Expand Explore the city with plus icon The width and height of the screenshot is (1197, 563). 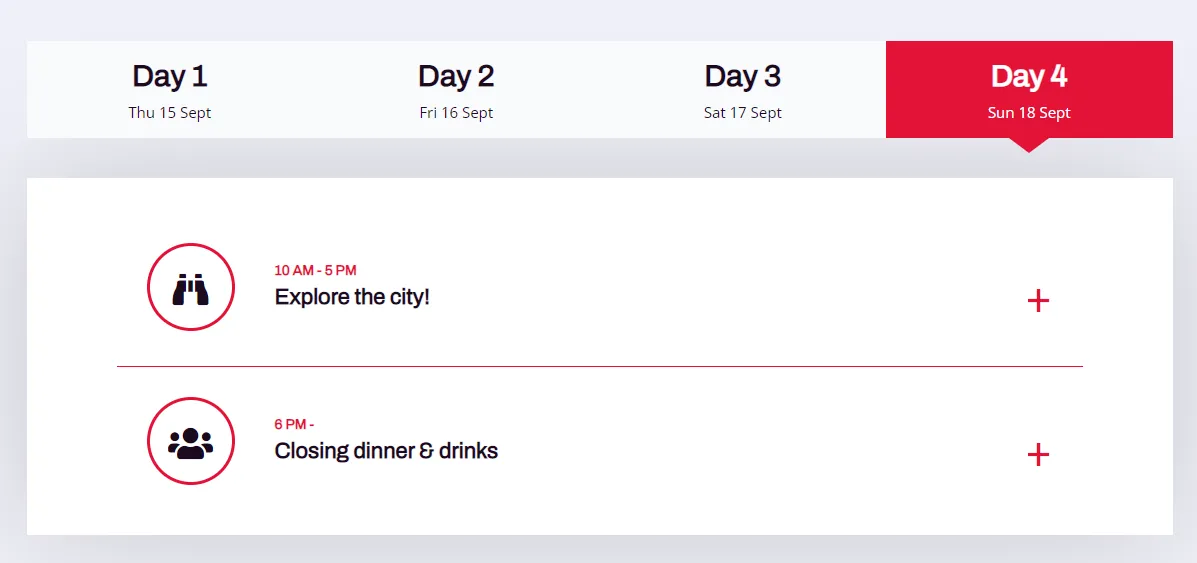(1038, 301)
